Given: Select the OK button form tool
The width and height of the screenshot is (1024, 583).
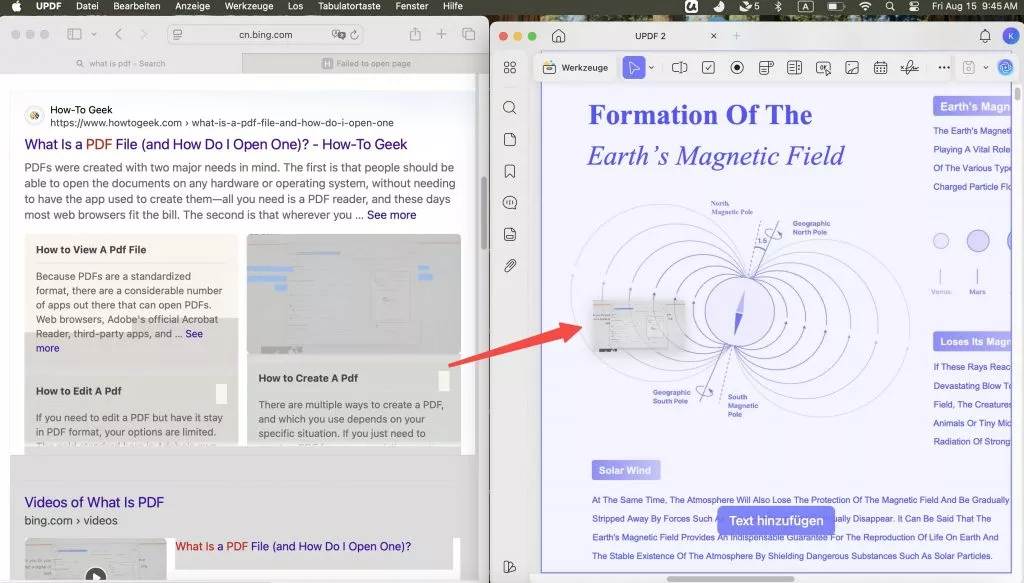Looking at the screenshot, I should click(823, 68).
